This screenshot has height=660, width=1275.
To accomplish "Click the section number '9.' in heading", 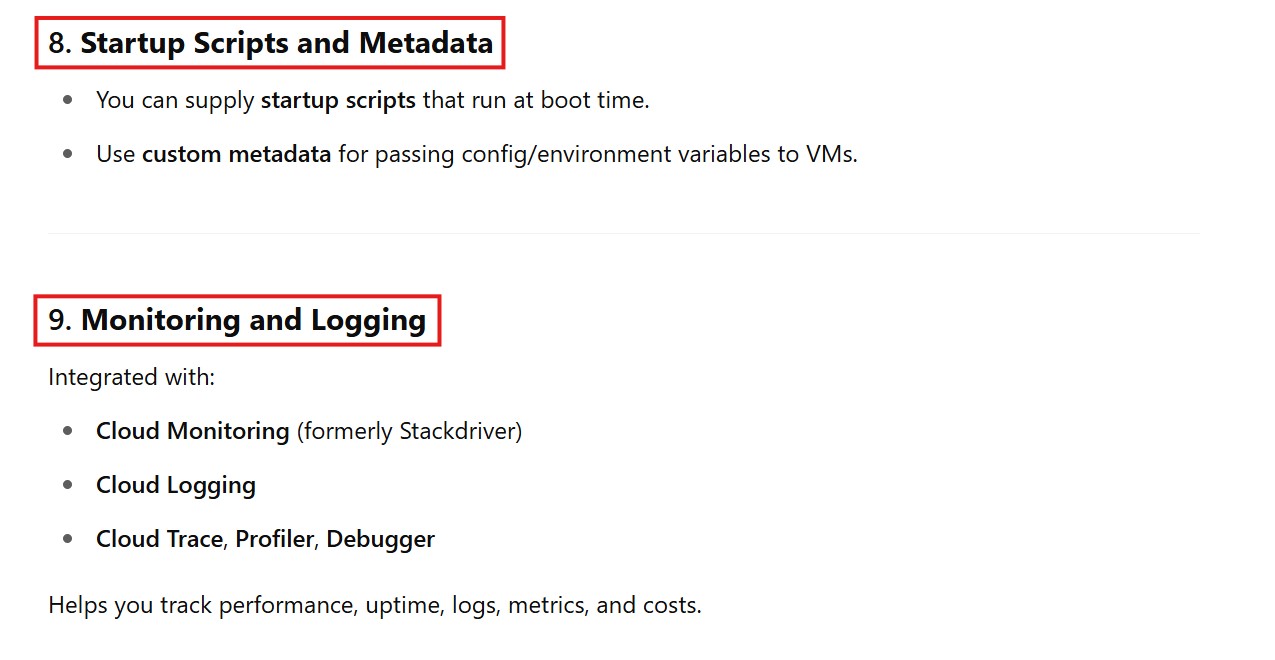I will [x=60, y=320].
